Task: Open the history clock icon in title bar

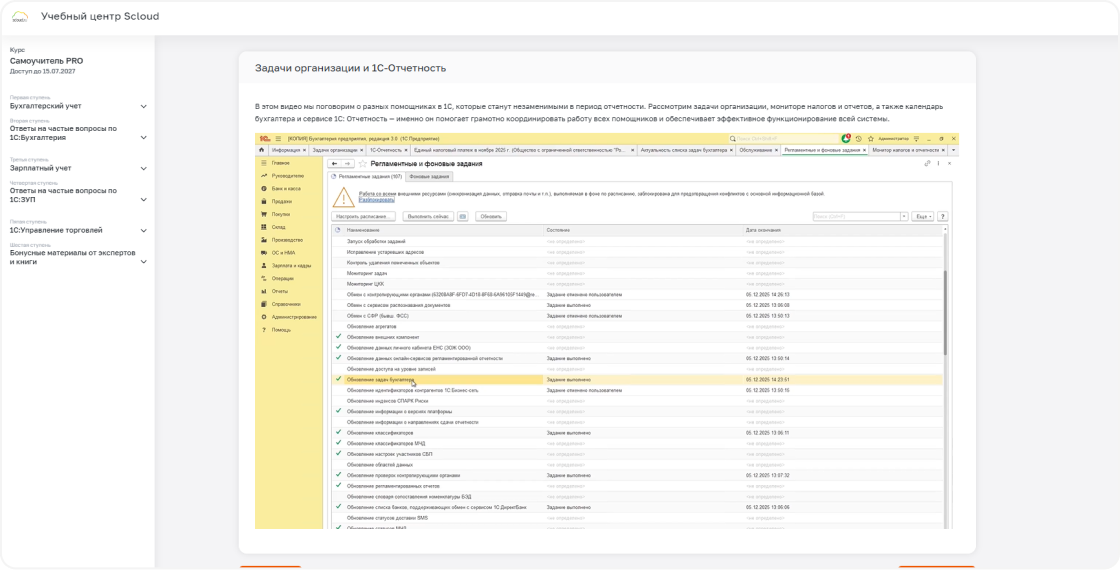Action: click(x=859, y=139)
